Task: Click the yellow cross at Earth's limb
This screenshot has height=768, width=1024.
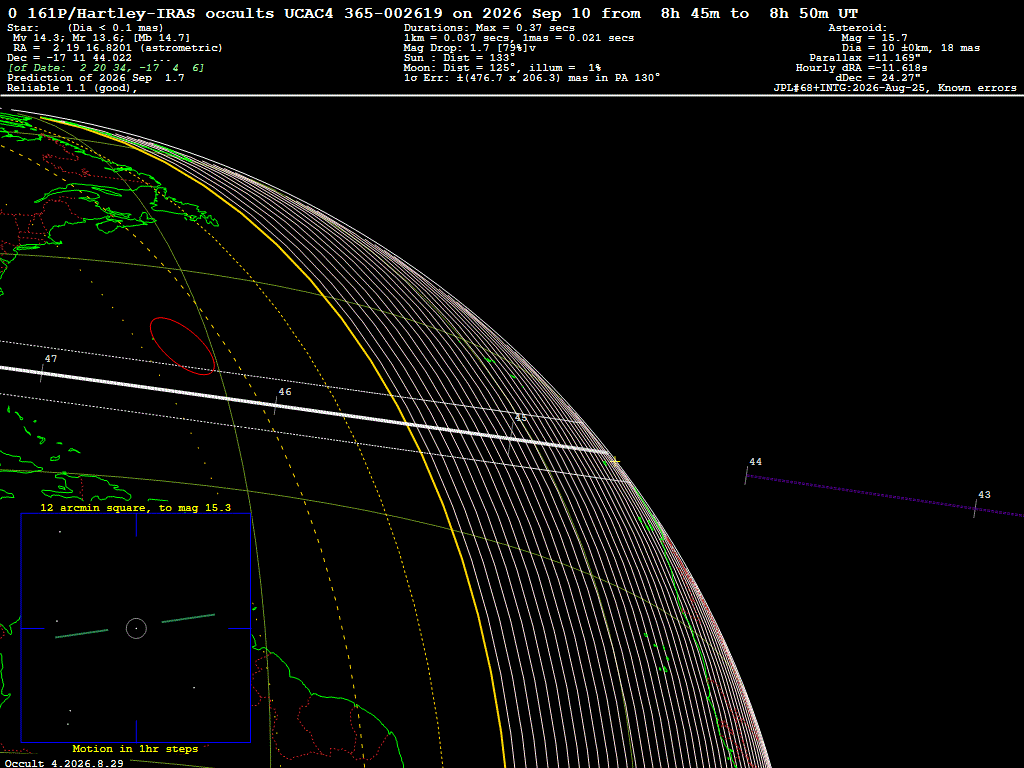Action: click(615, 461)
